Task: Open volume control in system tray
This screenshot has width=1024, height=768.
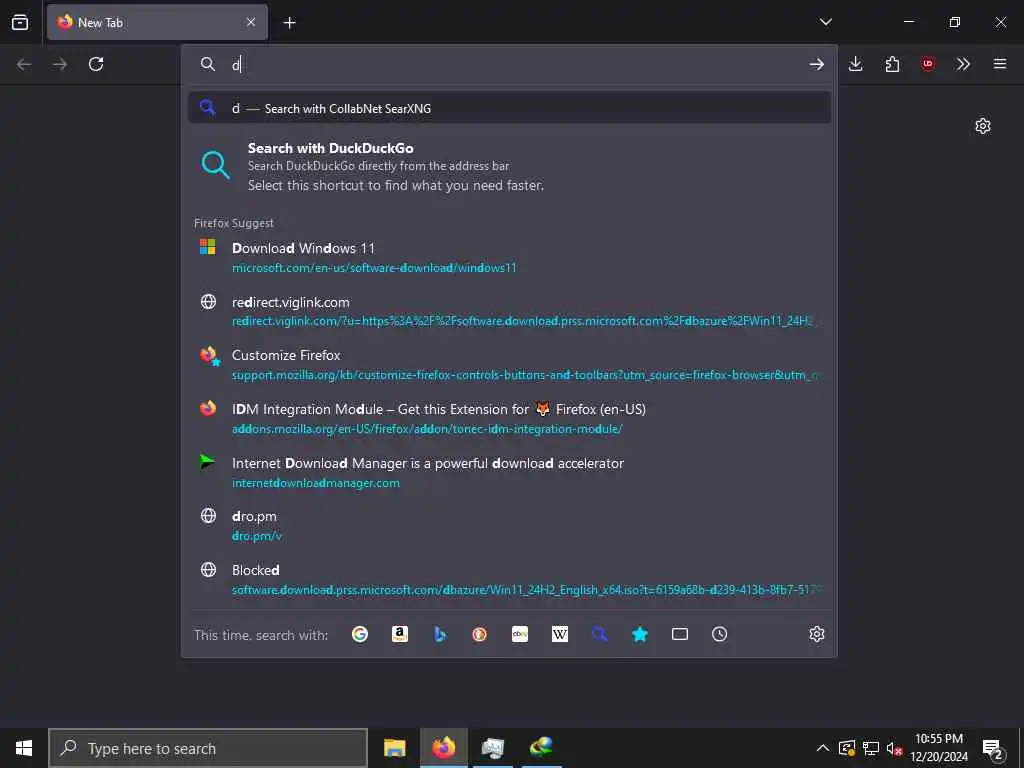Action: click(x=894, y=748)
